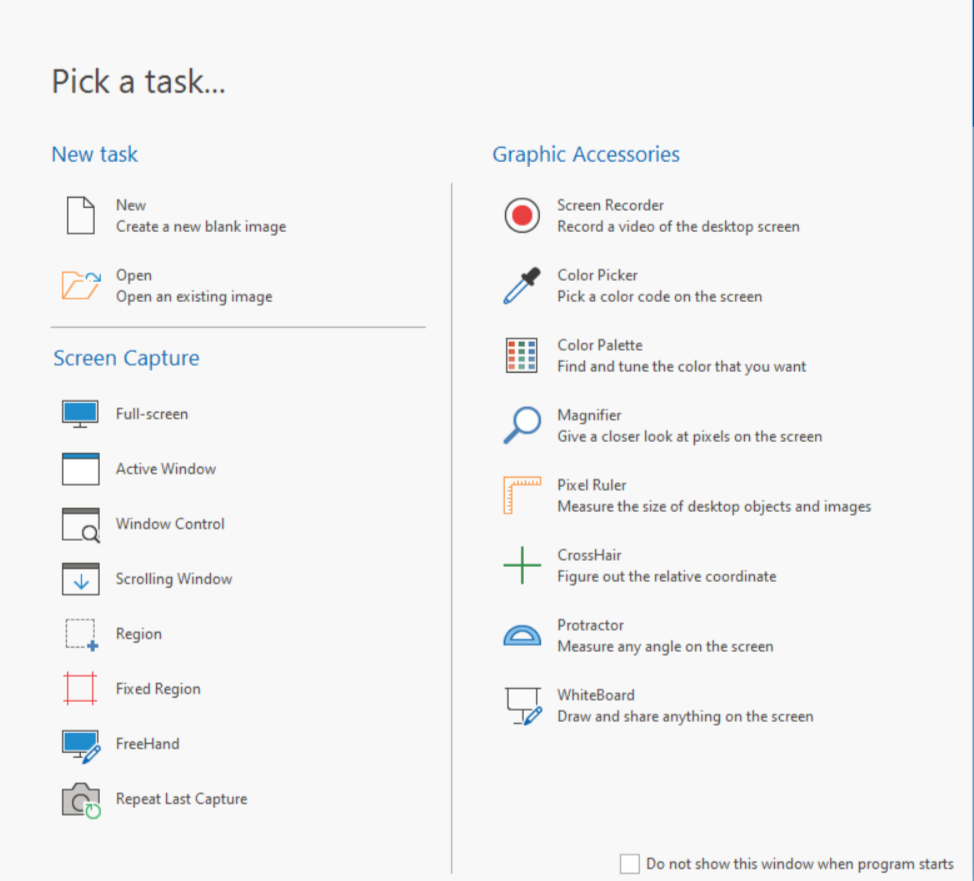Pick the Region capture icon

(x=81, y=634)
